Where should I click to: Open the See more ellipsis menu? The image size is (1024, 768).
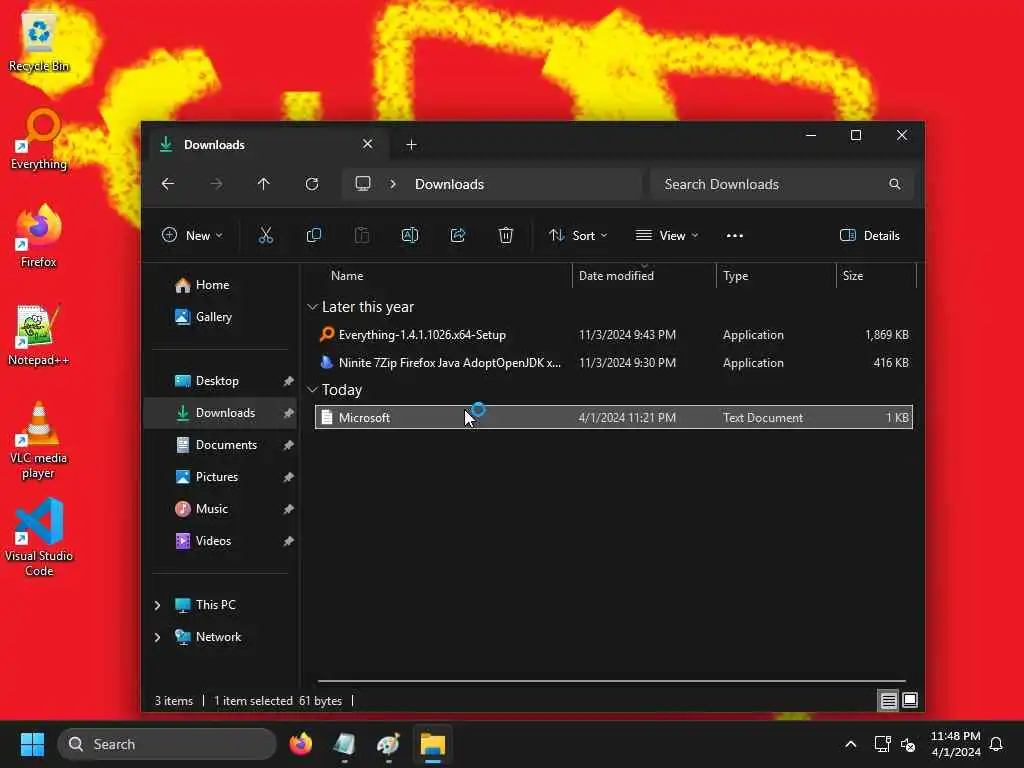pyautogui.click(x=735, y=236)
